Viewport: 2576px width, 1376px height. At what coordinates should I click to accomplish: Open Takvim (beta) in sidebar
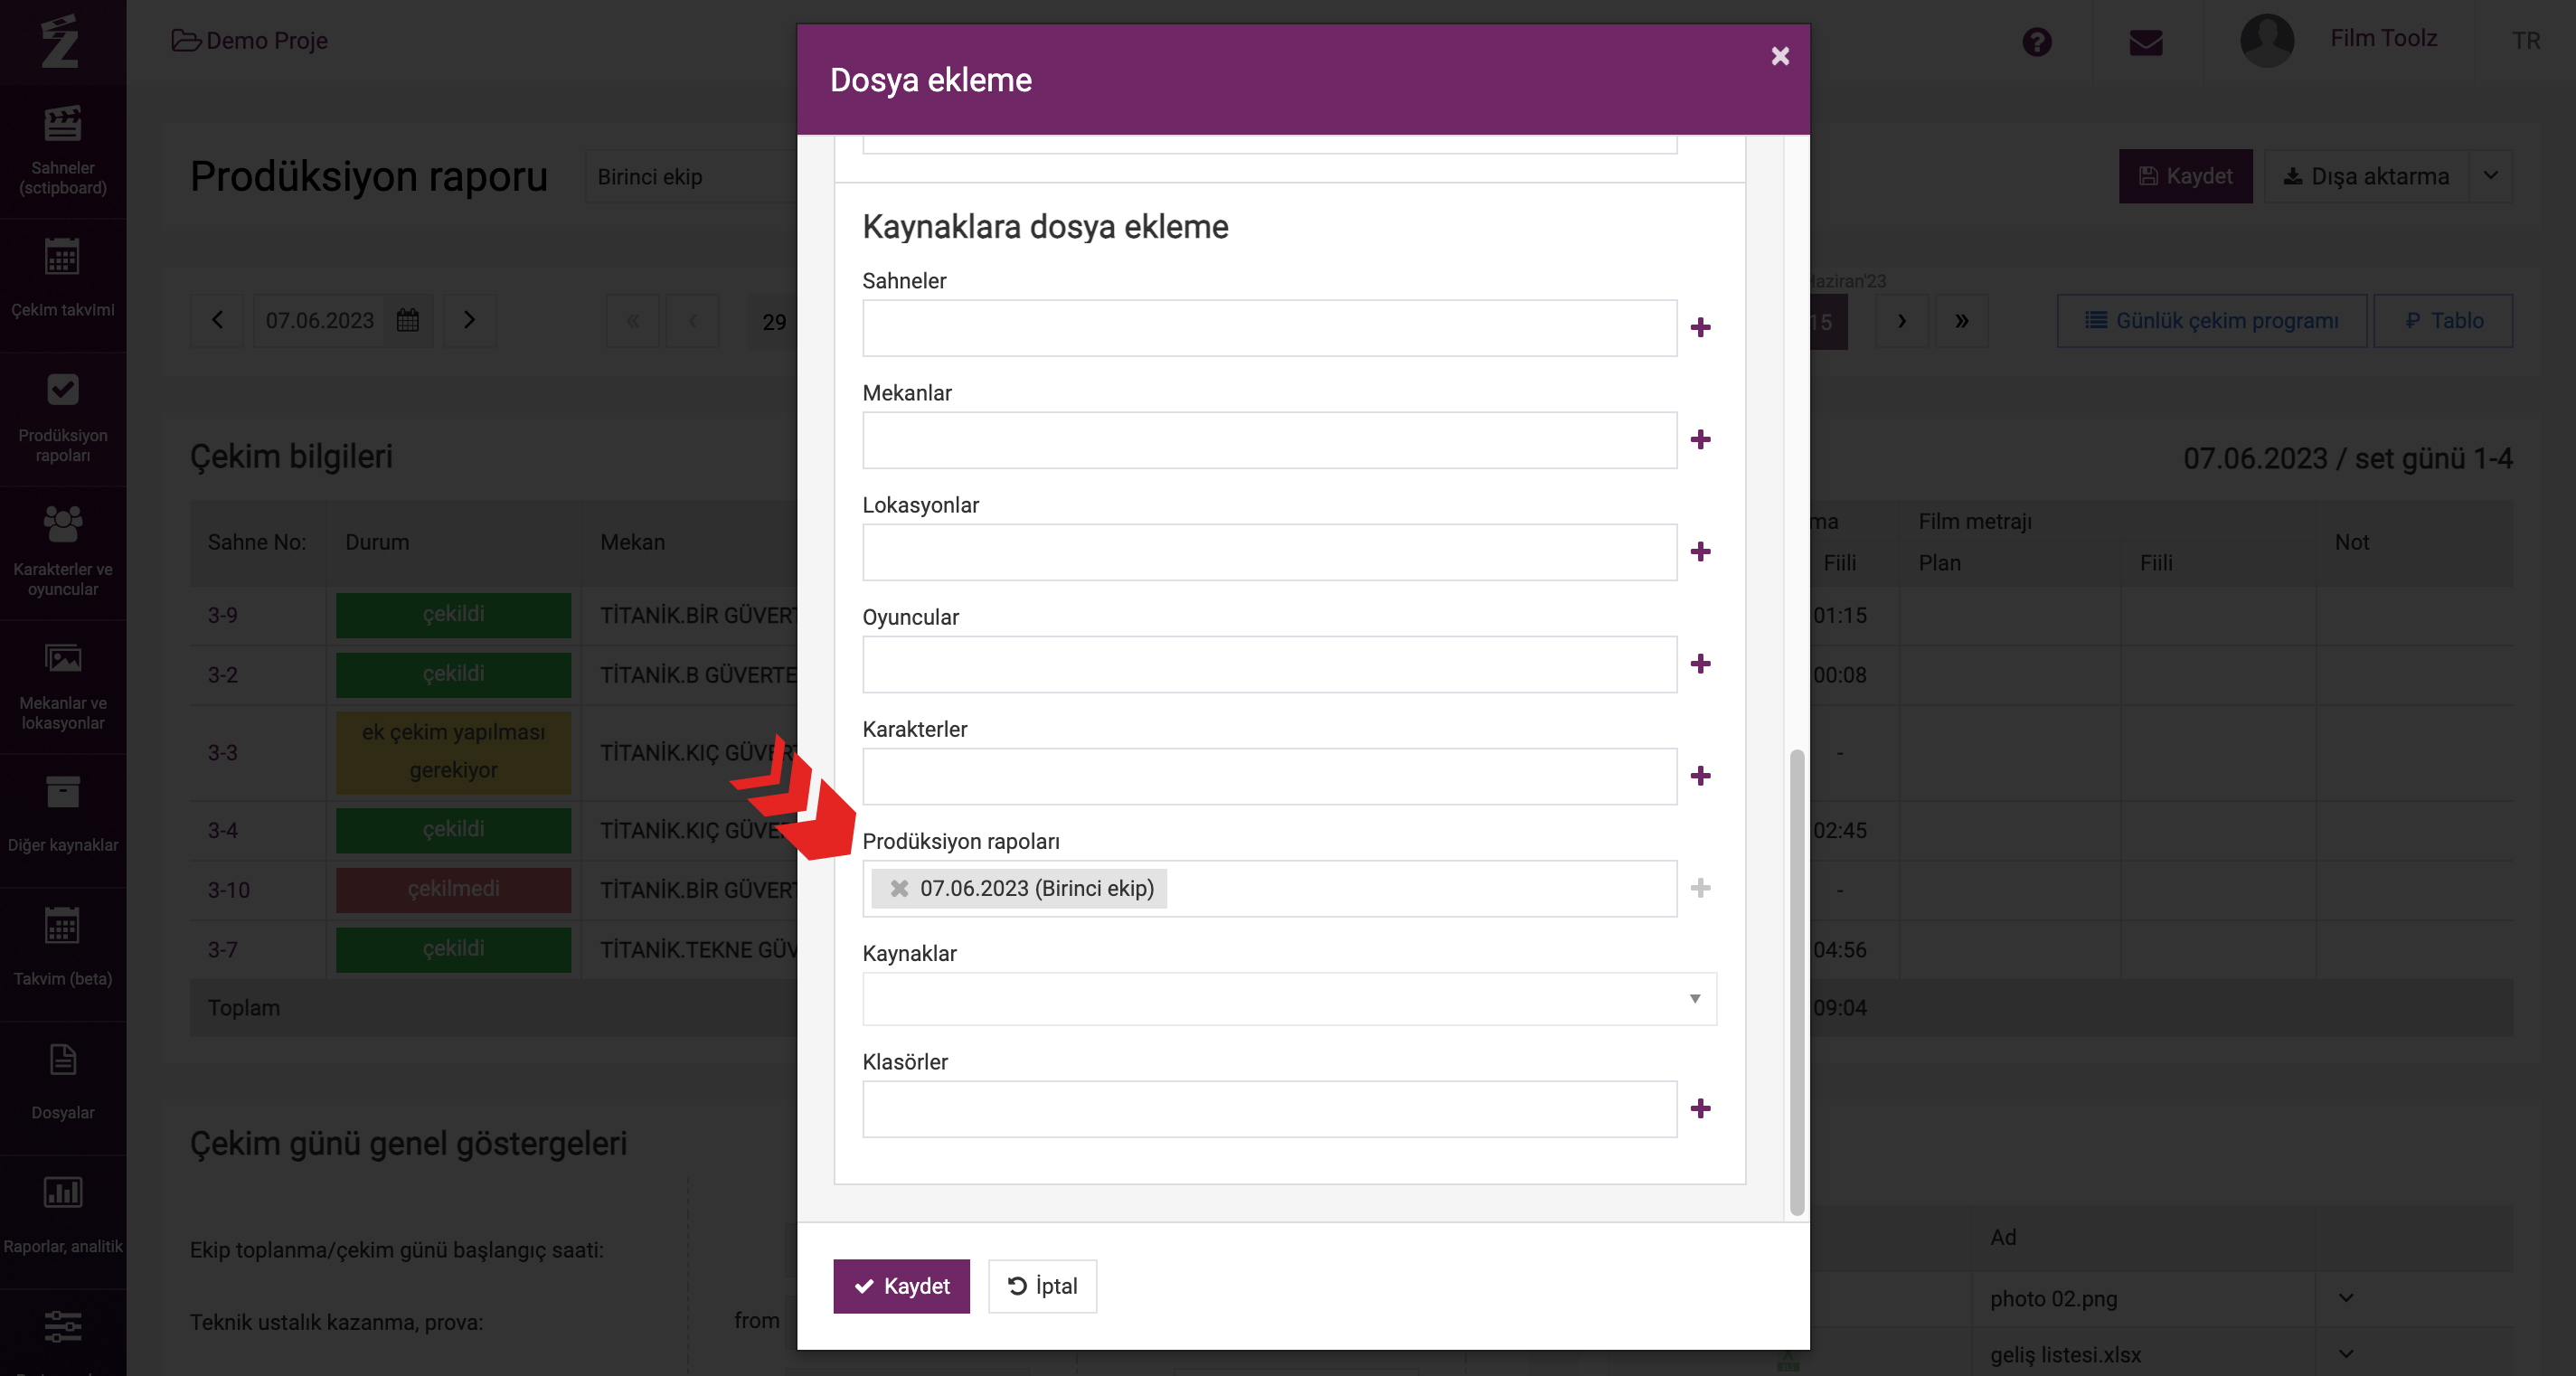(x=63, y=954)
